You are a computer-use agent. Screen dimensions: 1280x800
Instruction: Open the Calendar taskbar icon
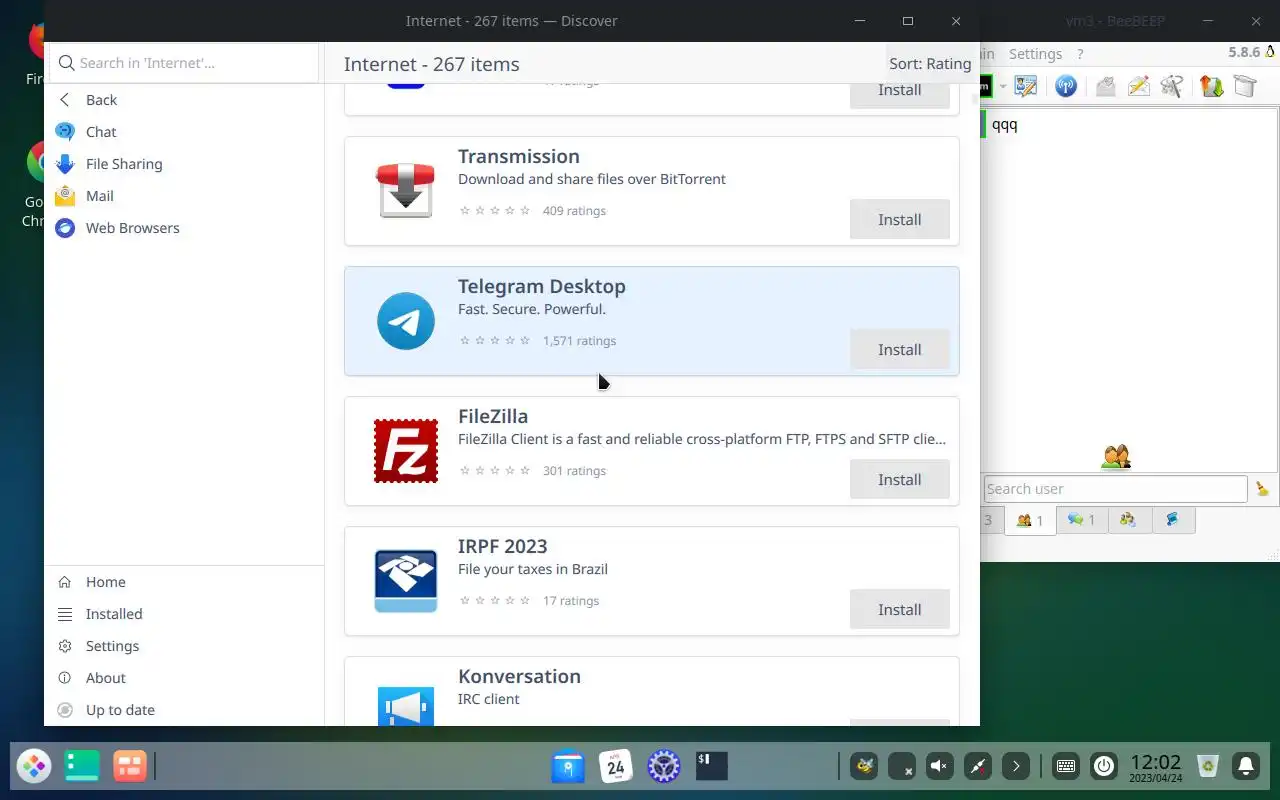pos(616,767)
